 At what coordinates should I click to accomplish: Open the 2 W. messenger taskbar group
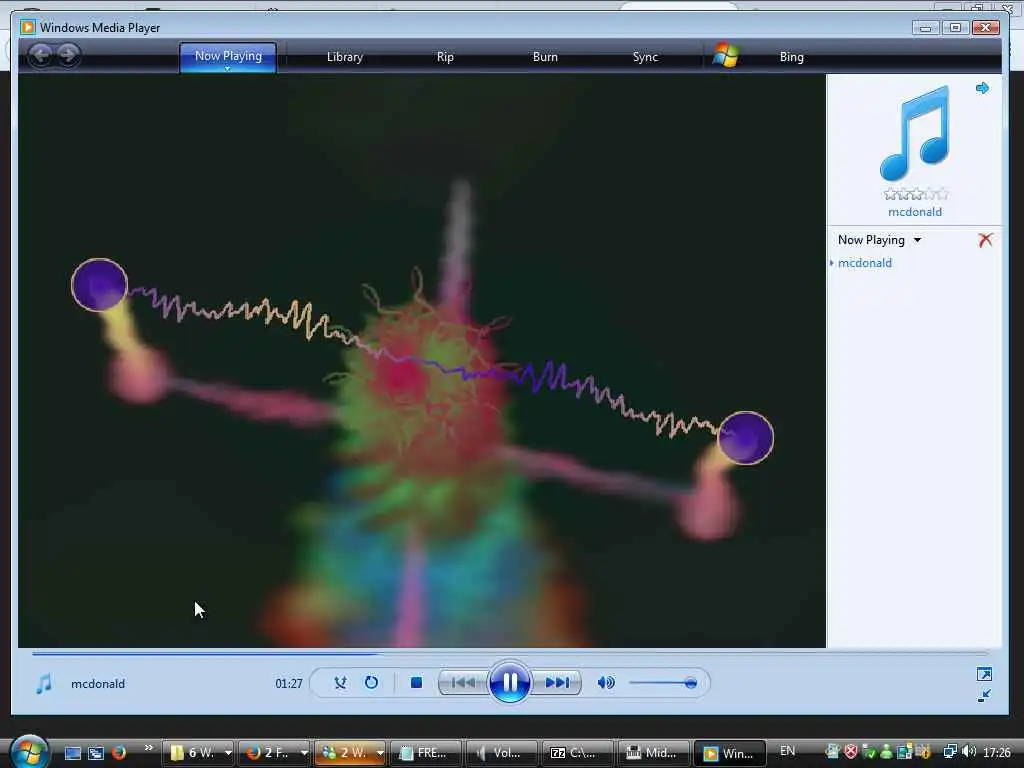pyautogui.click(x=350, y=753)
